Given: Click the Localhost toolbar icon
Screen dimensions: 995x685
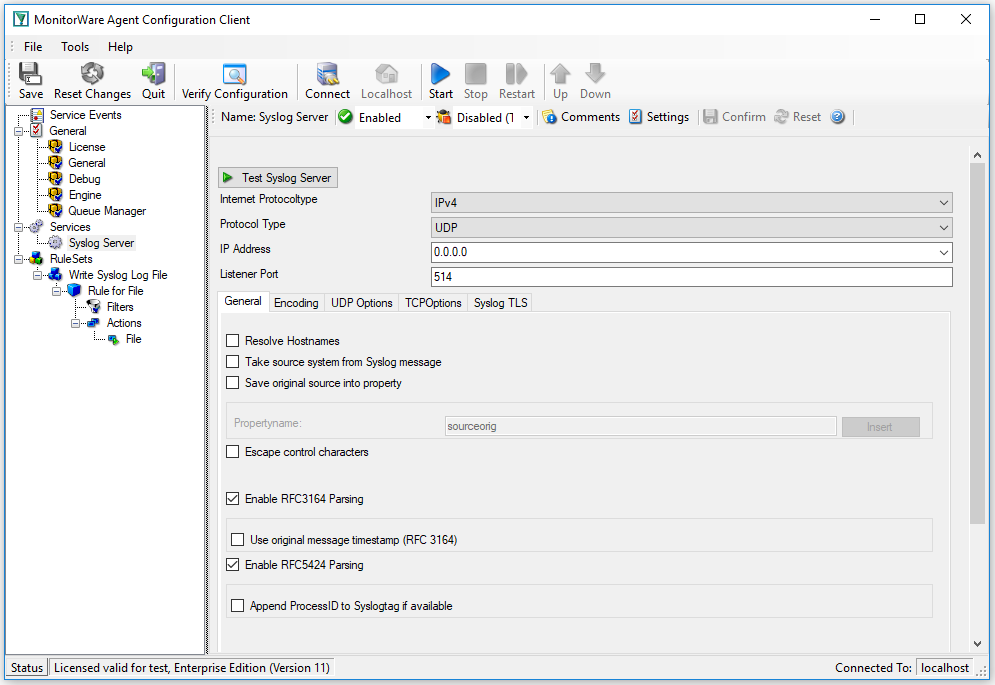Looking at the screenshot, I should coord(386,74).
